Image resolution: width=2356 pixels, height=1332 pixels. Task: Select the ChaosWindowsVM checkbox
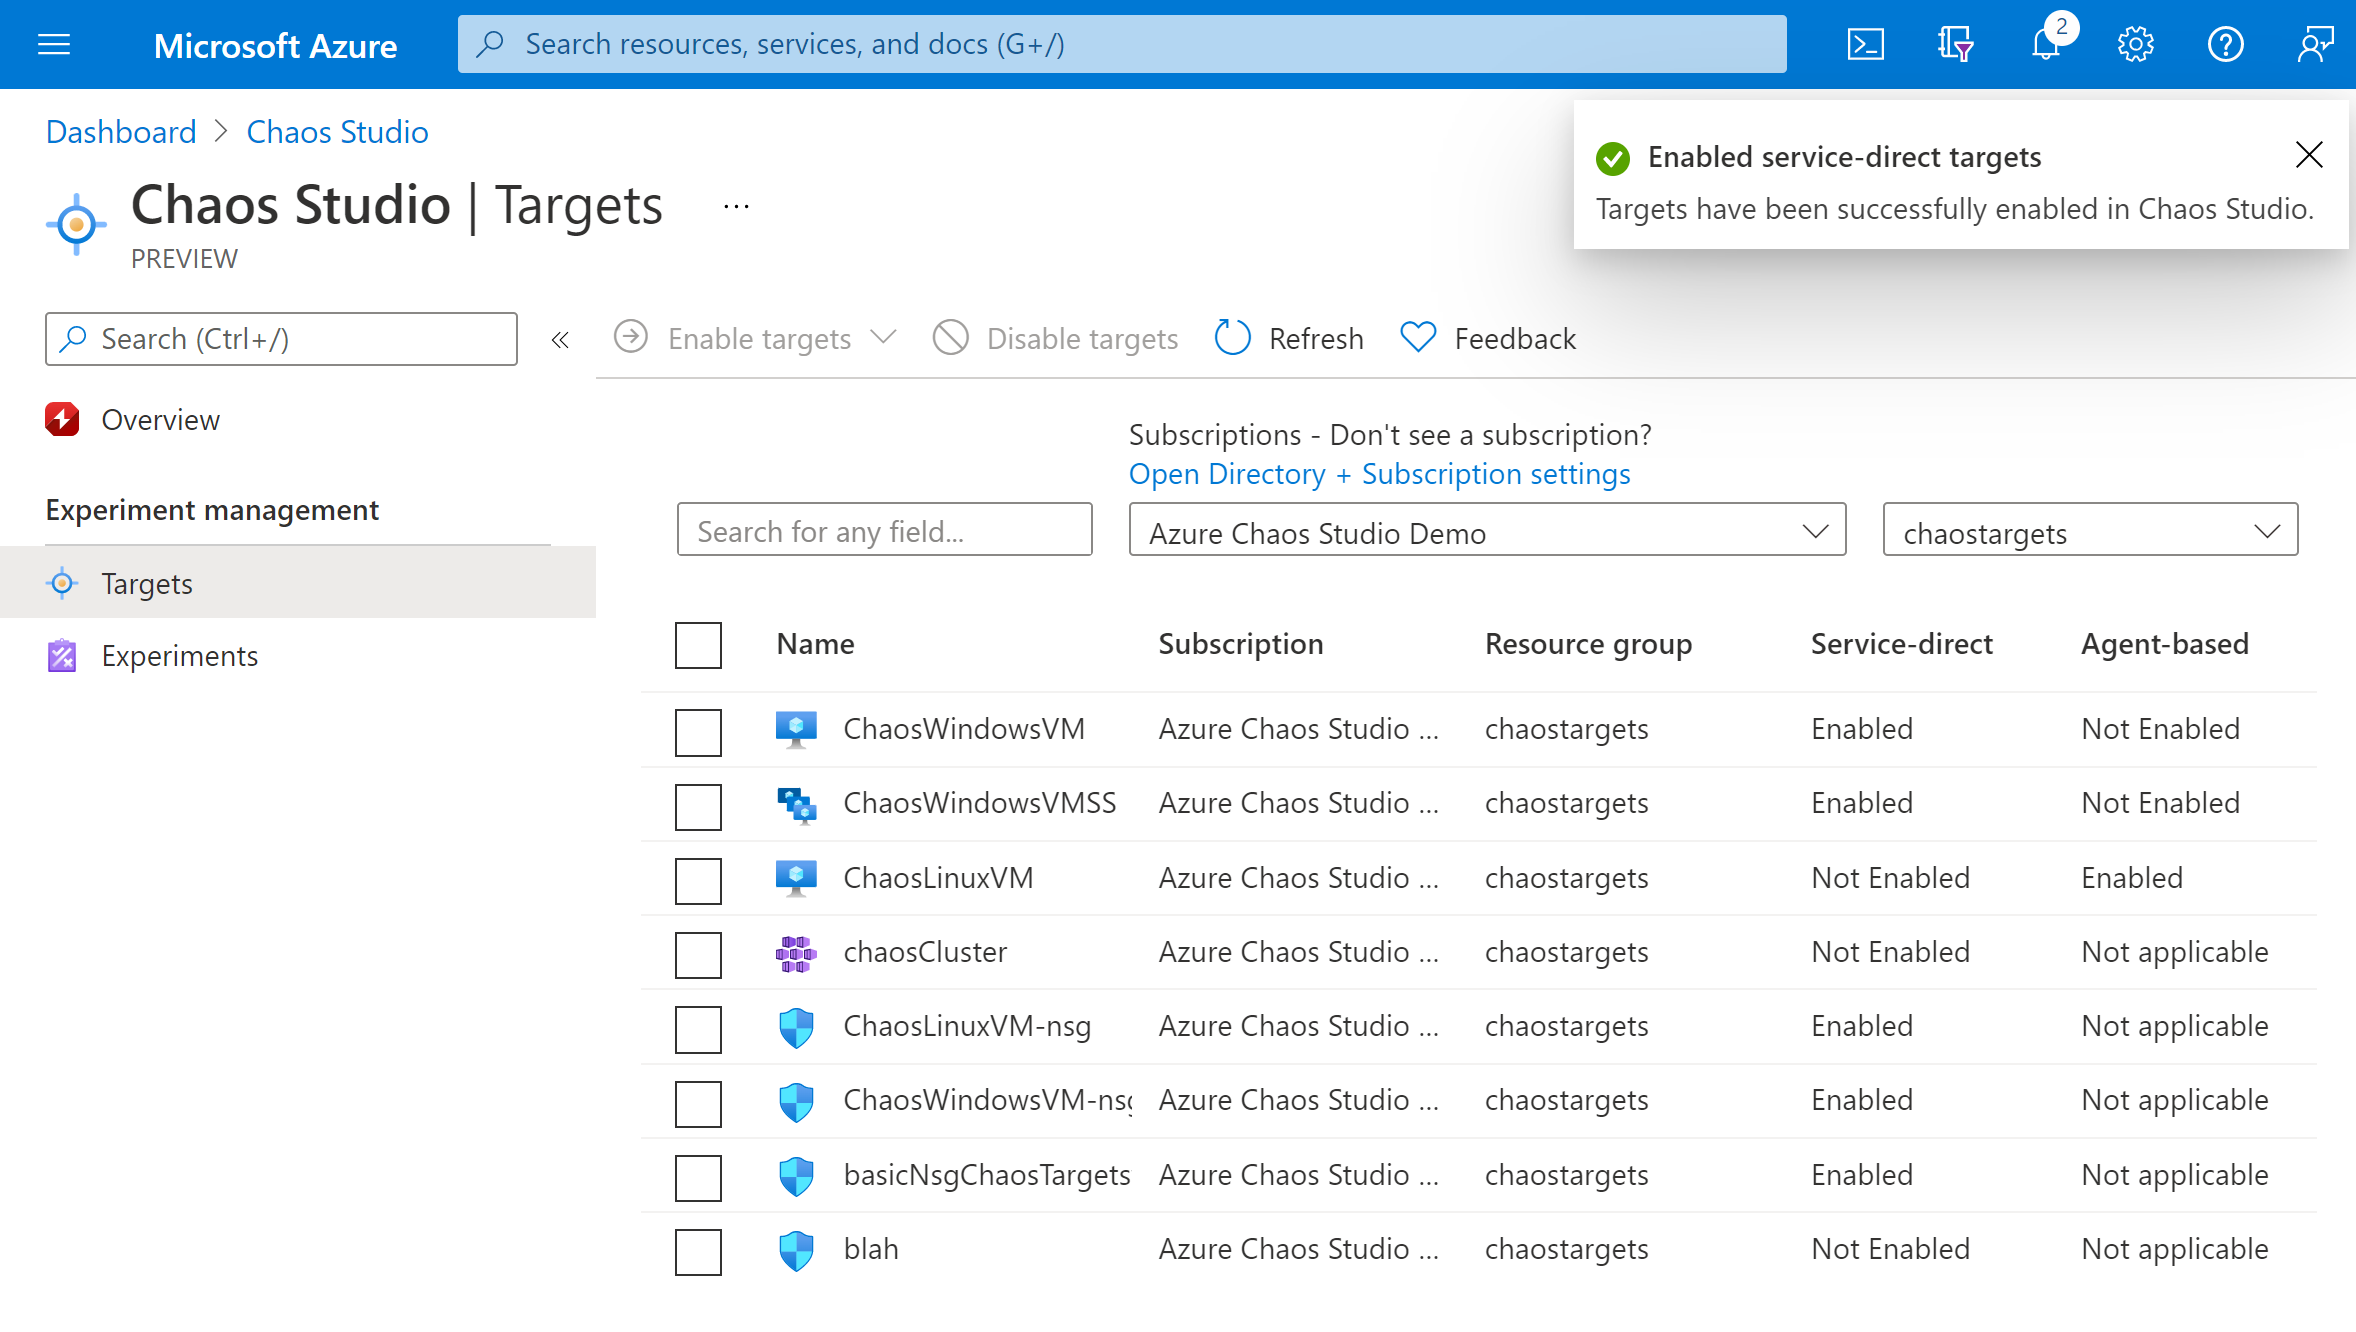coord(697,728)
